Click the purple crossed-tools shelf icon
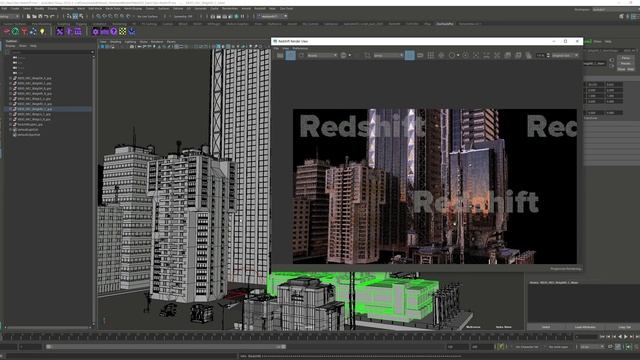Screen dimensions: 640x360 [60, 31]
